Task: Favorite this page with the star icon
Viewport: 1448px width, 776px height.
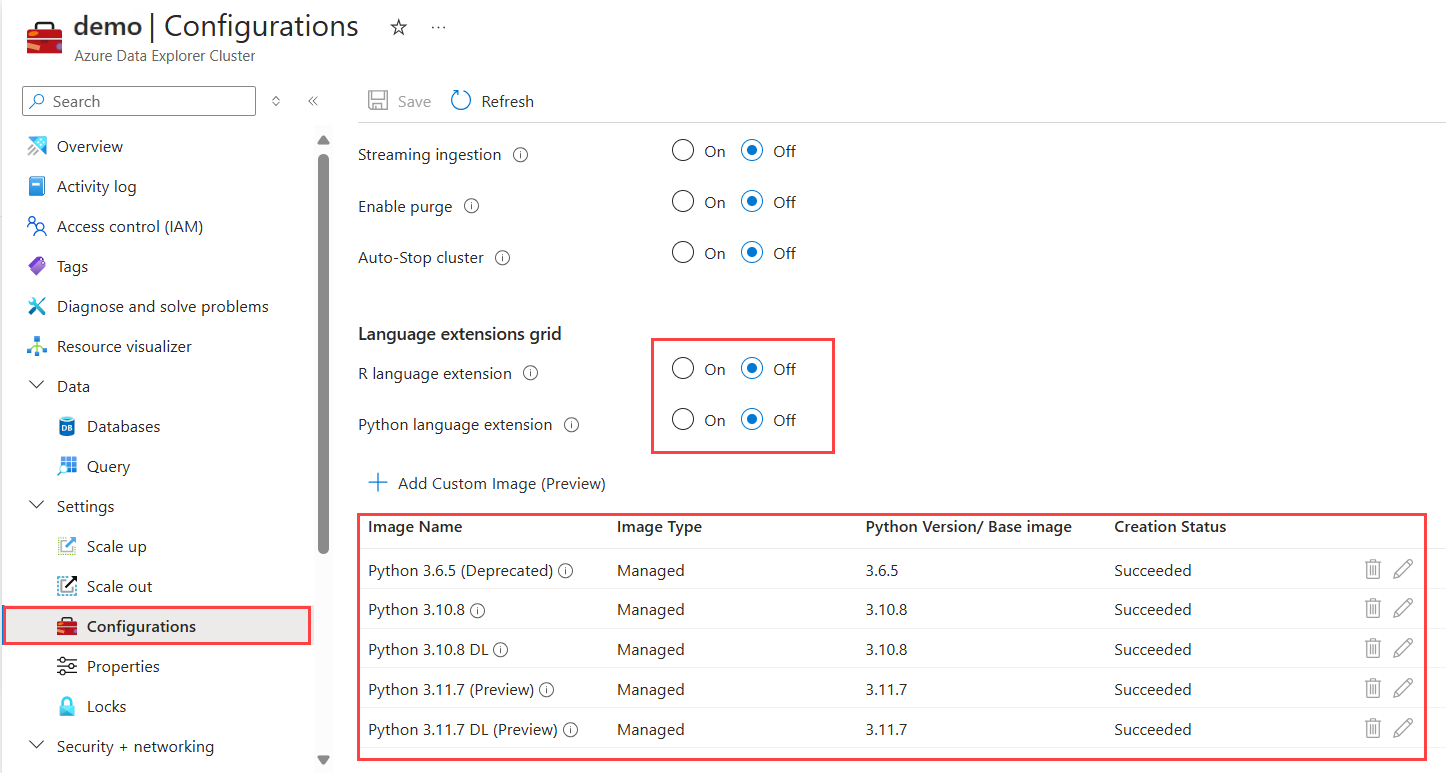Action: [398, 27]
